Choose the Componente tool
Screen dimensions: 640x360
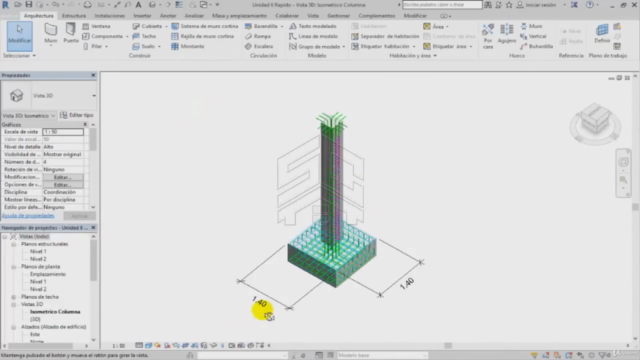103,36
